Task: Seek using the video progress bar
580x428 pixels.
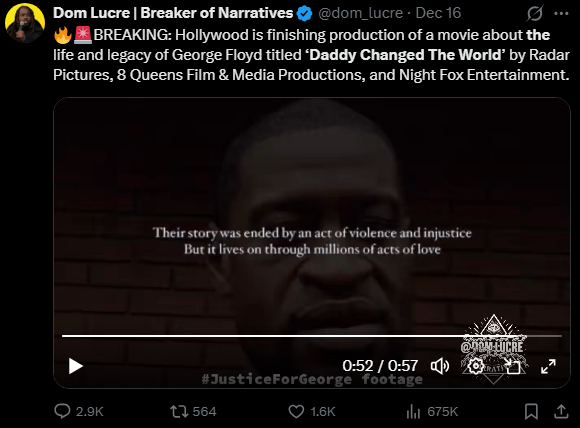Action: (312, 336)
